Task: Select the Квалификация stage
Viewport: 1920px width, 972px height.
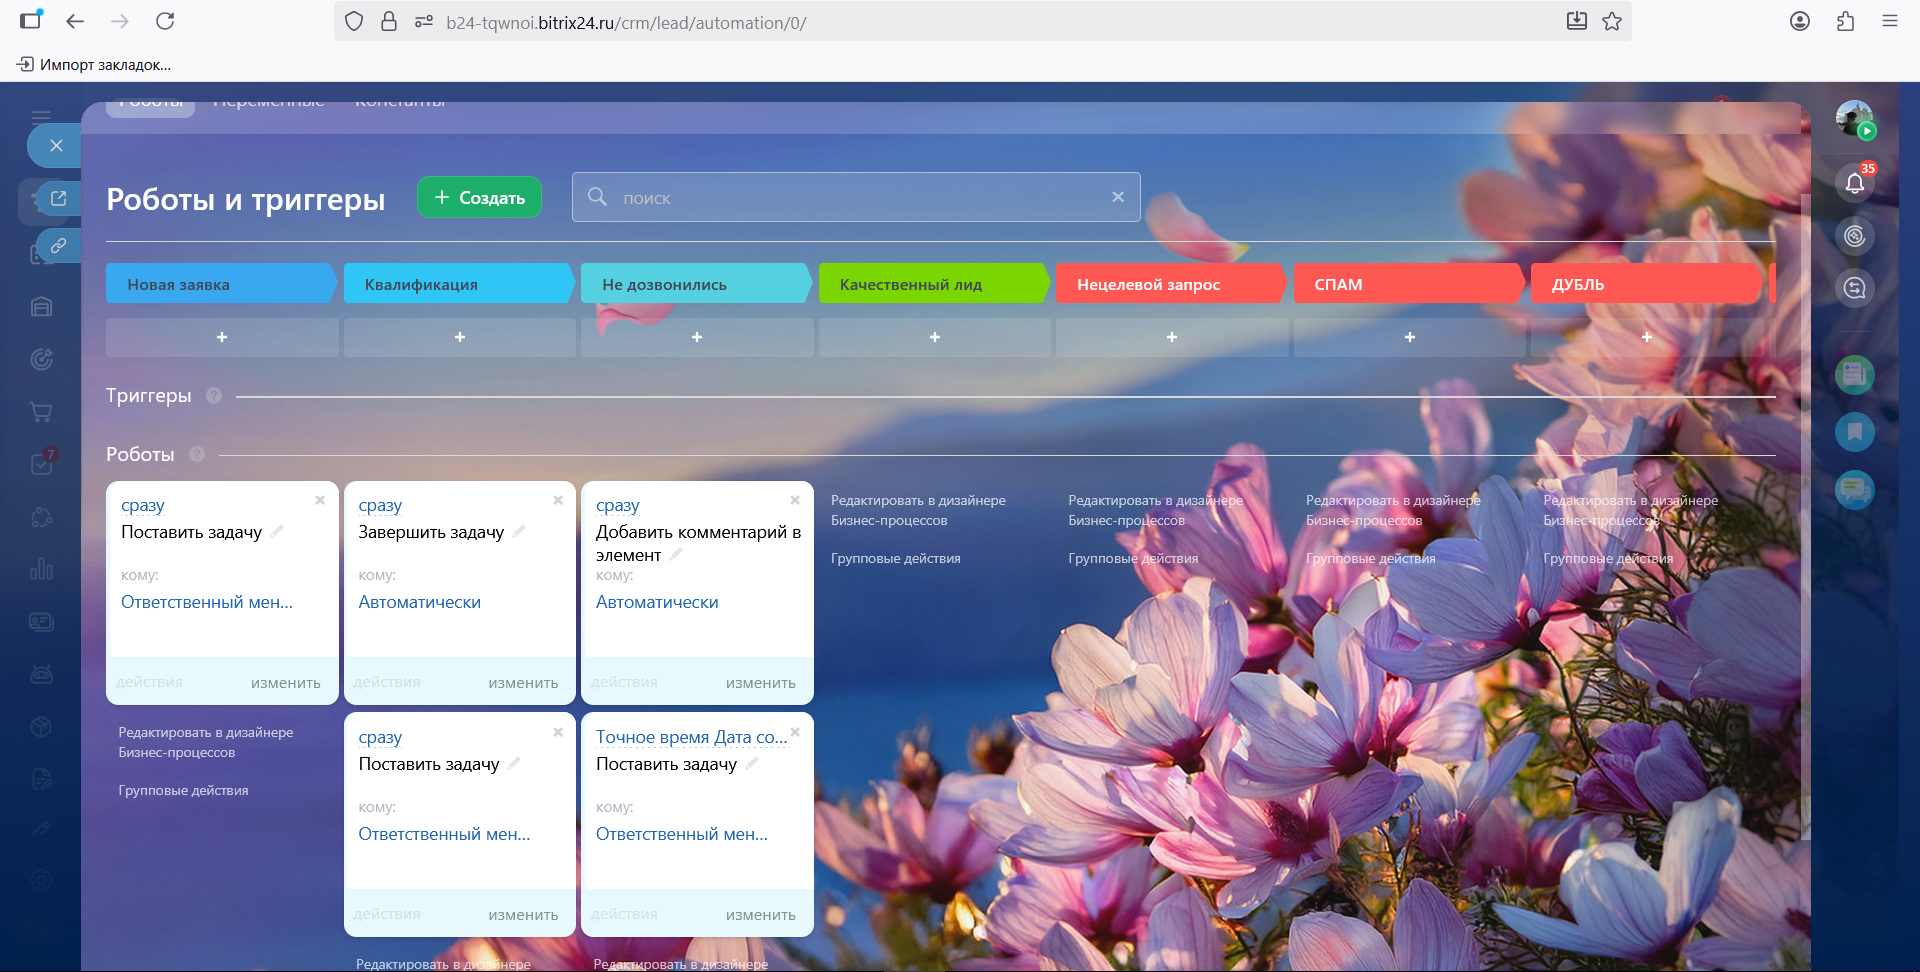Action: [x=459, y=284]
